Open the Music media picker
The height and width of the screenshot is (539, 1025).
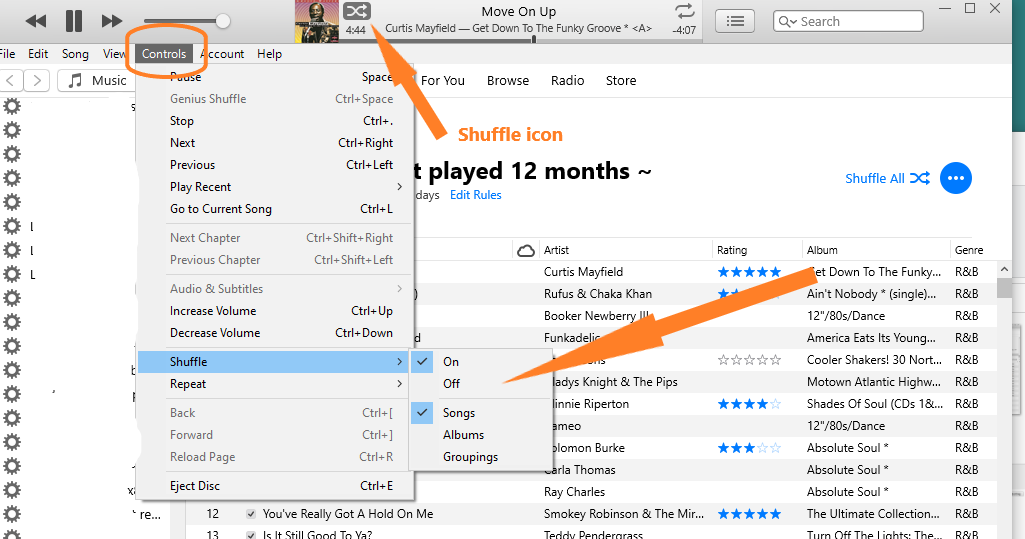97,80
